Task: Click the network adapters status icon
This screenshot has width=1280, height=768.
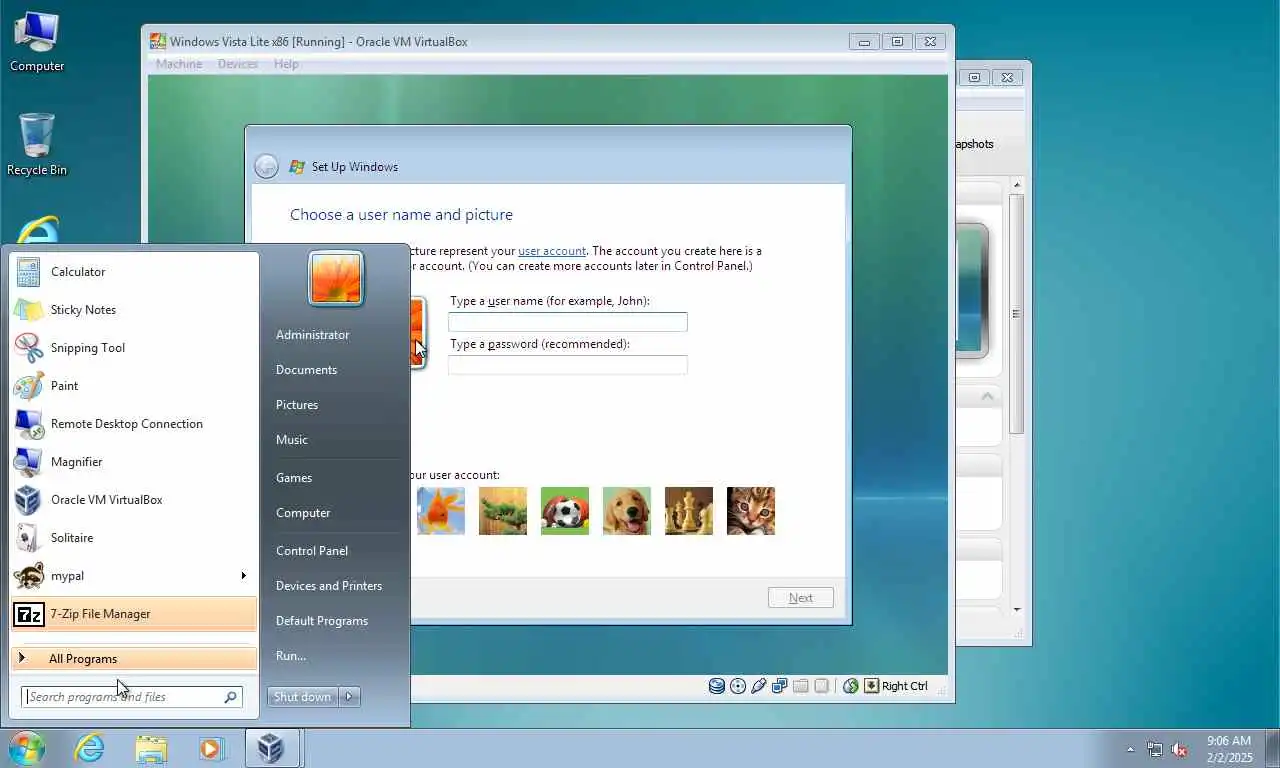Action: point(780,686)
